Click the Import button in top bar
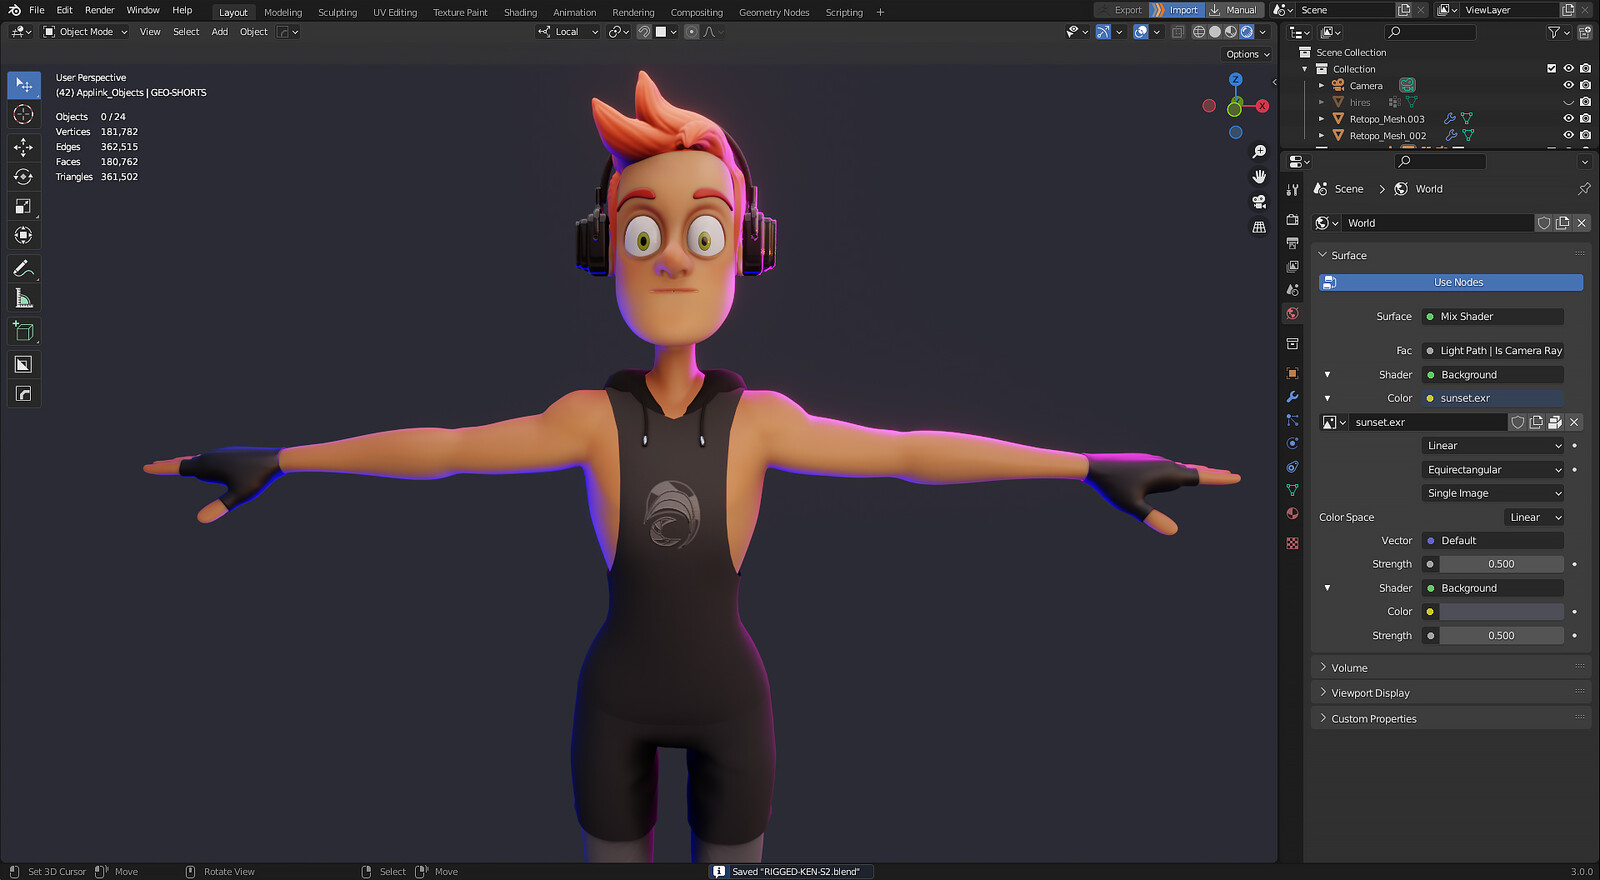Viewport: 1600px width, 880px height. coord(1176,10)
